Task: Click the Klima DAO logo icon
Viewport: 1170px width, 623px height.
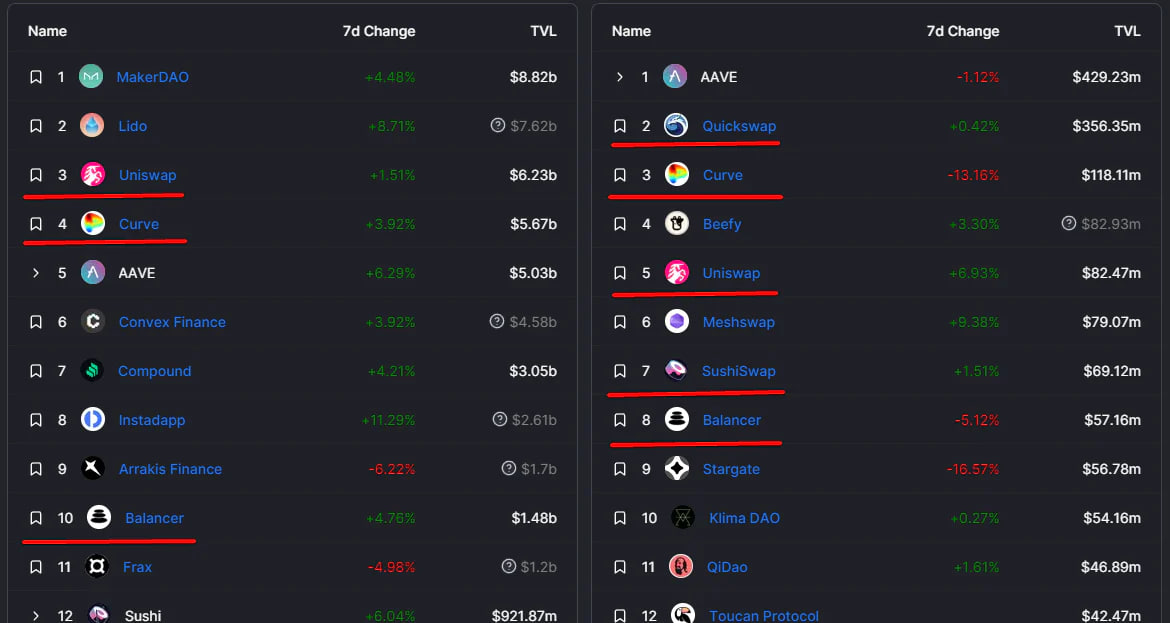Action: (x=682, y=518)
